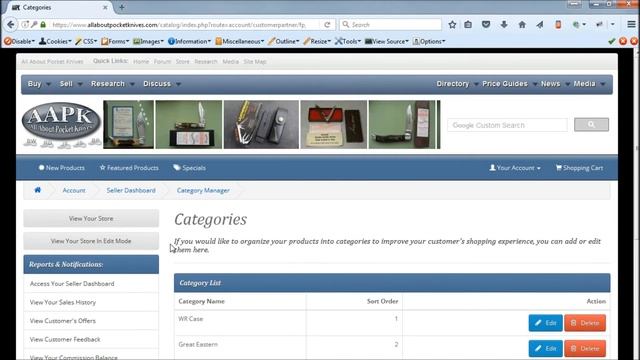Open Access Your Seller Dashboard link
This screenshot has width=640, height=360.
(72, 284)
